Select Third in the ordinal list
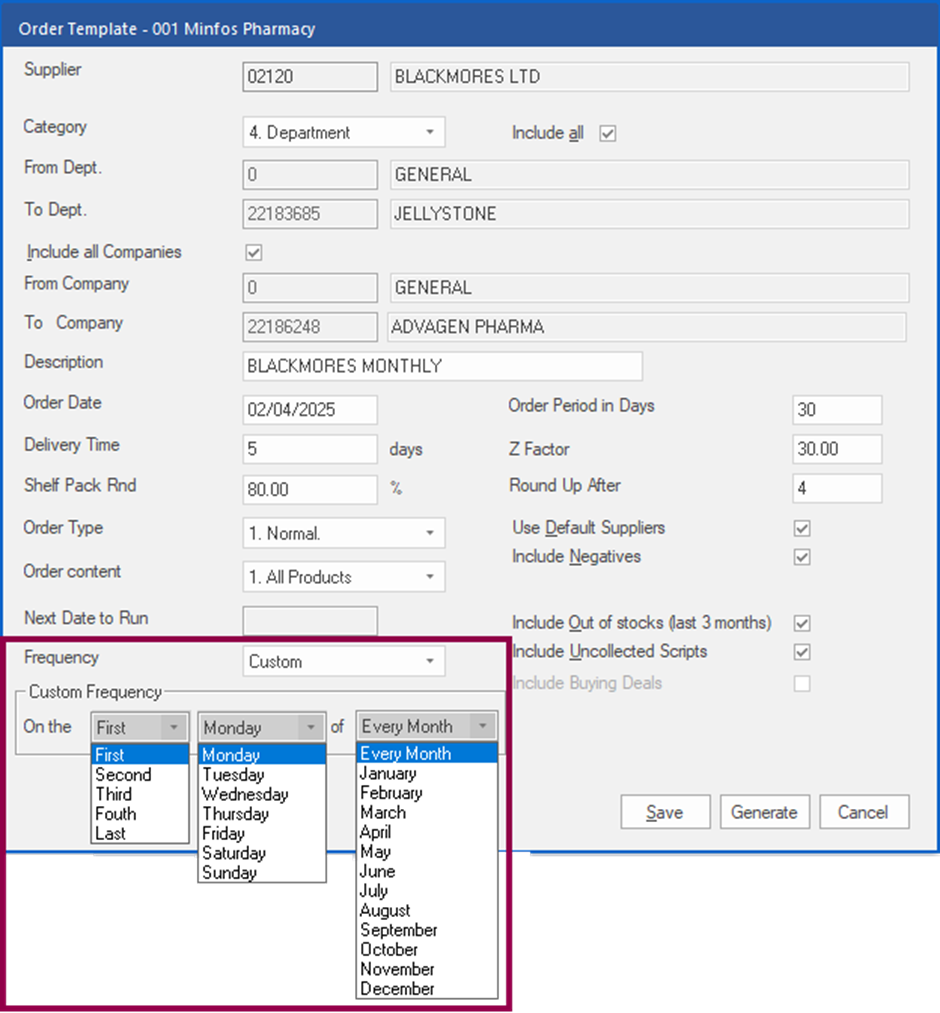Image resolution: width=940 pixels, height=1013 pixels. point(140,794)
